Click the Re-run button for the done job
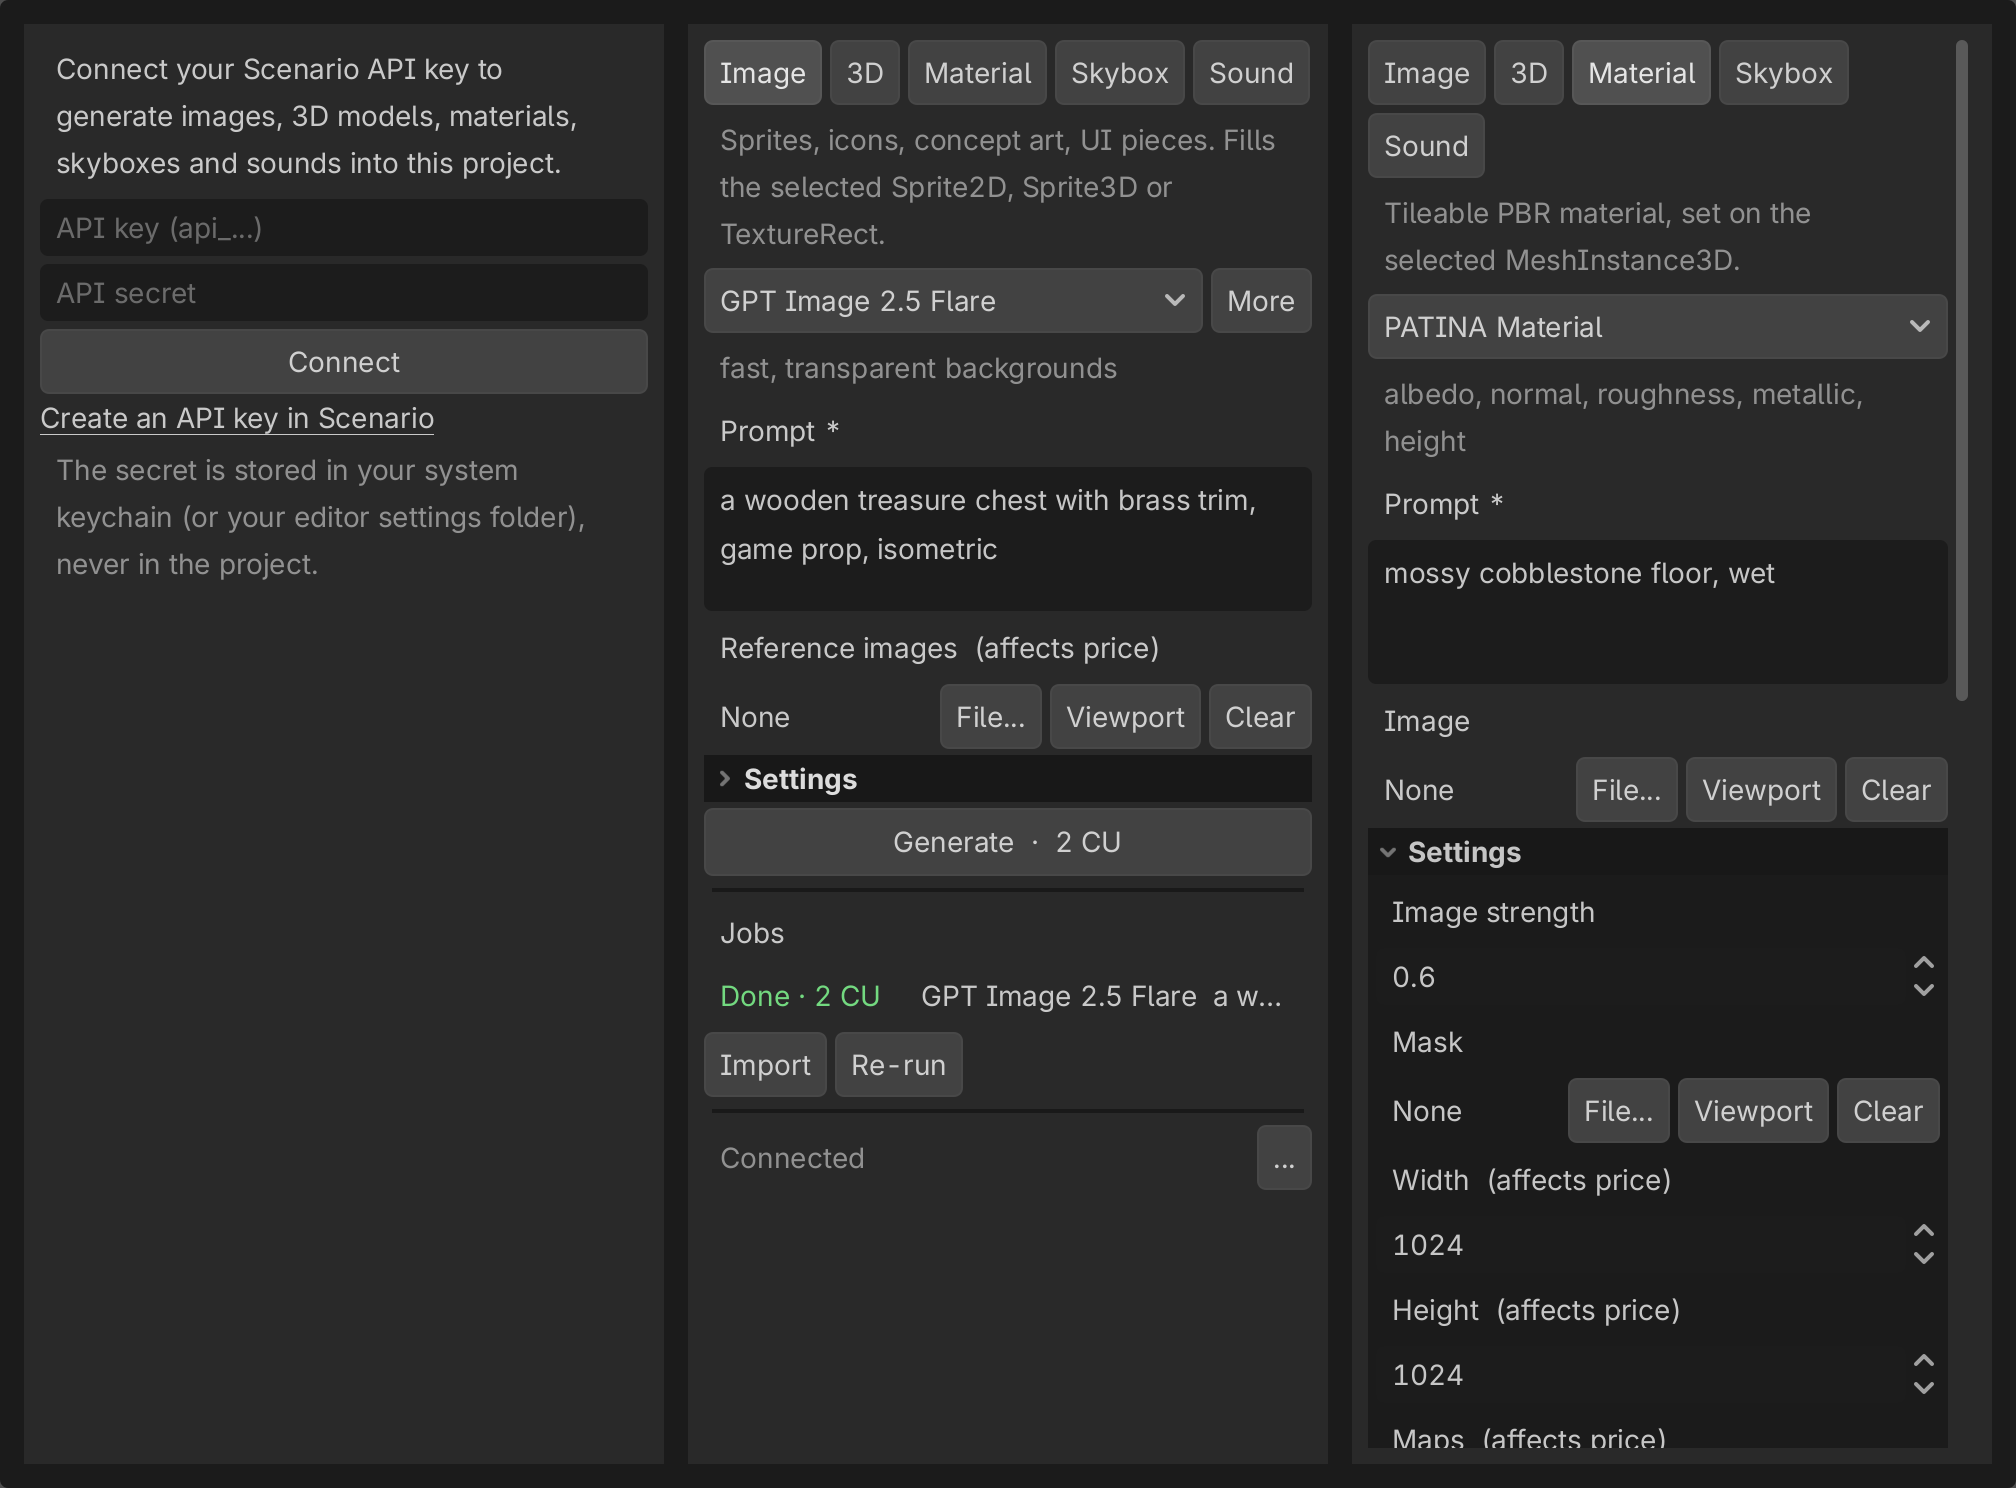Viewport: 2016px width, 1488px height. click(x=898, y=1065)
